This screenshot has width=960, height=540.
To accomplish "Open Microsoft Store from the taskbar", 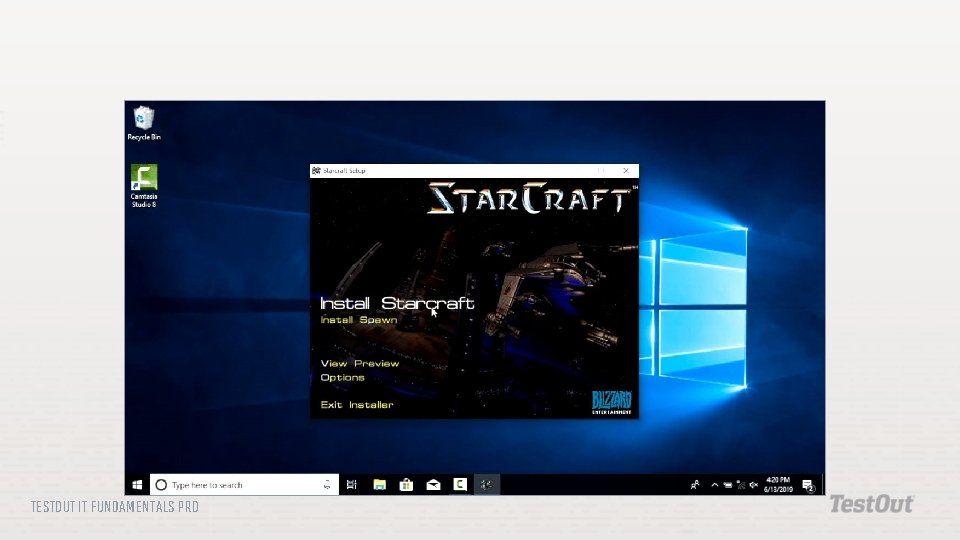I will tap(406, 485).
